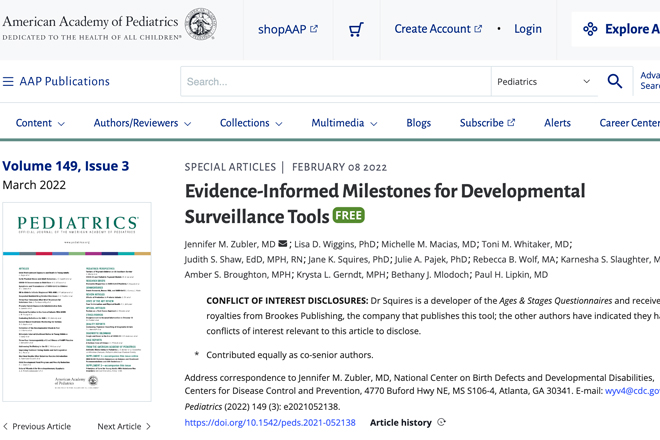Click the Explore AAP flower icon
This screenshot has height=440, width=660.
click(590, 29)
